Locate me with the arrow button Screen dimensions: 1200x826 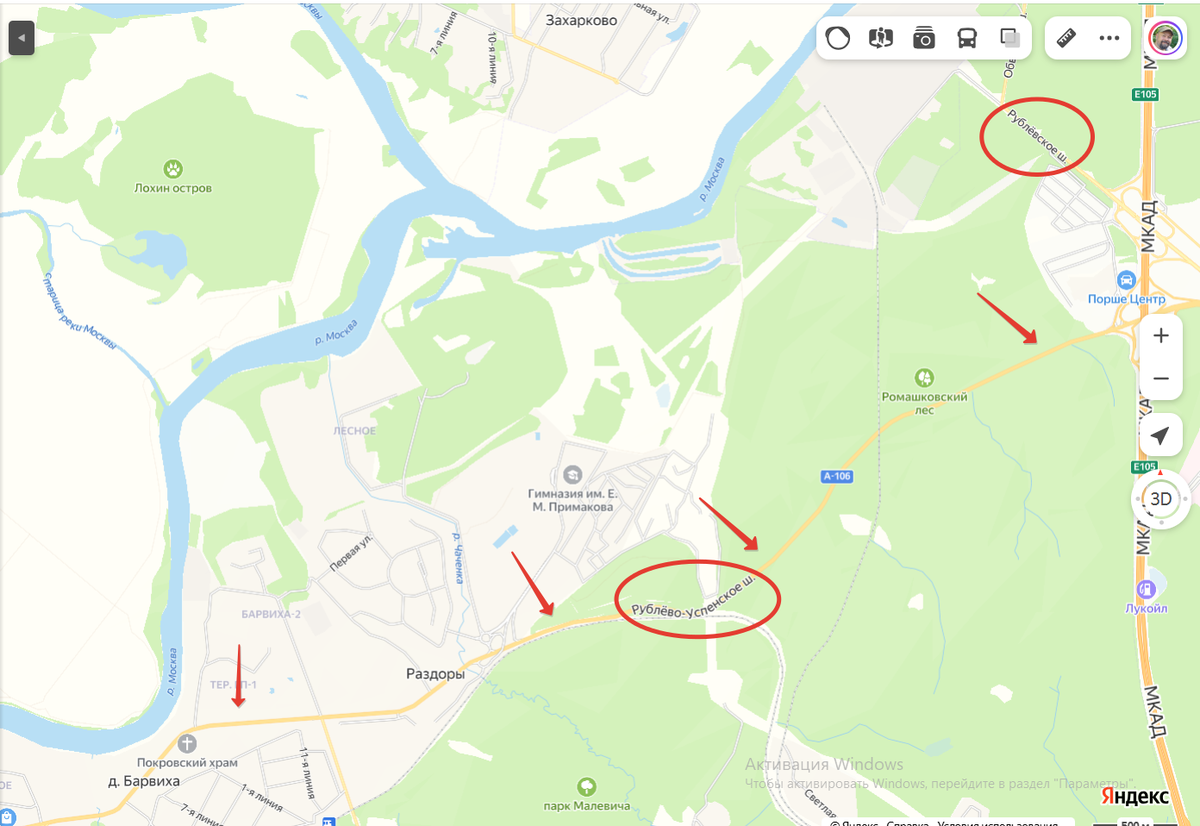tap(1161, 436)
